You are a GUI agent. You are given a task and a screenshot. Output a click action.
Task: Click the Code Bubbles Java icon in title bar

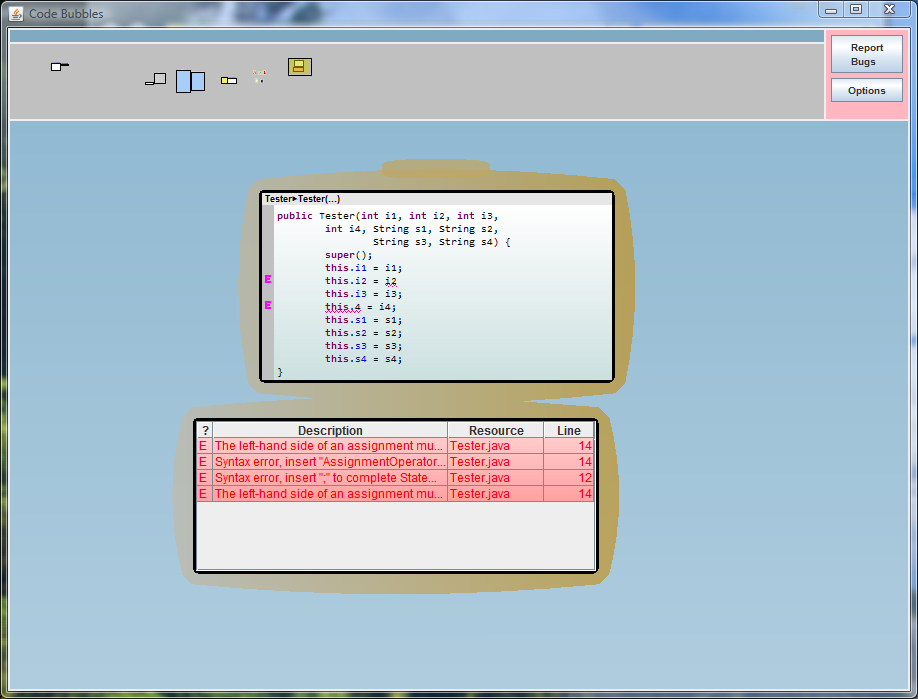coord(16,13)
